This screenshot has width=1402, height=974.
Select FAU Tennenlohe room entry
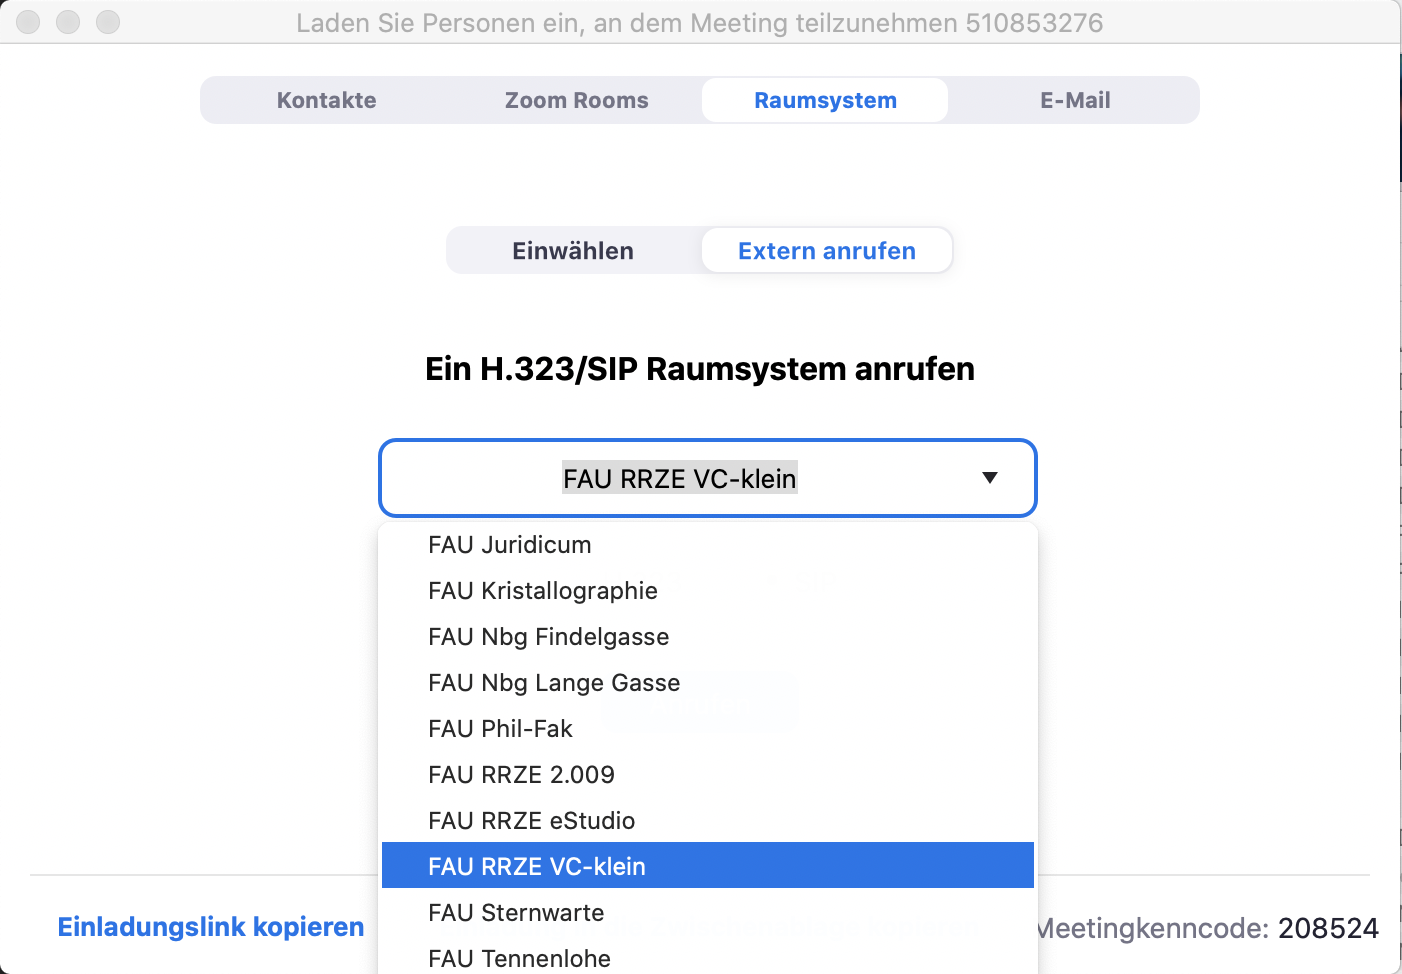519,958
